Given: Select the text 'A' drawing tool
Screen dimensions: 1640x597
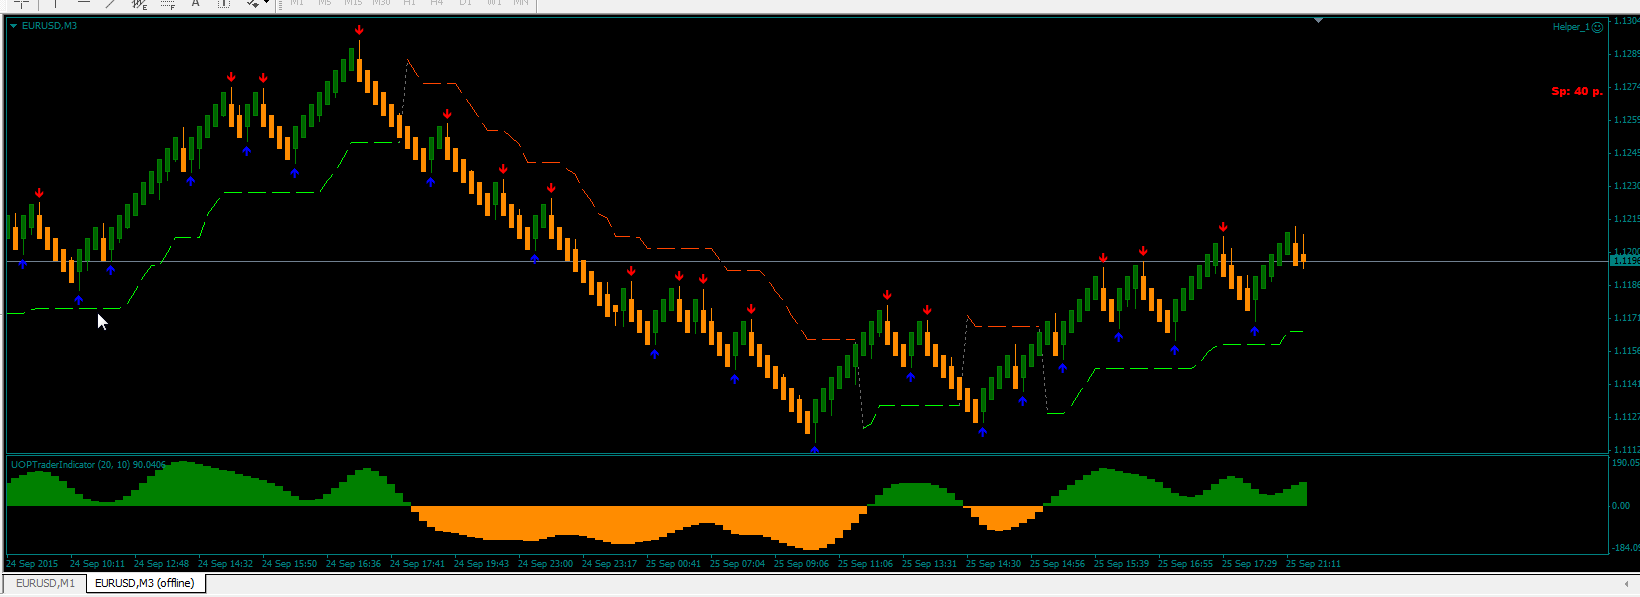Looking at the screenshot, I should click(196, 4).
